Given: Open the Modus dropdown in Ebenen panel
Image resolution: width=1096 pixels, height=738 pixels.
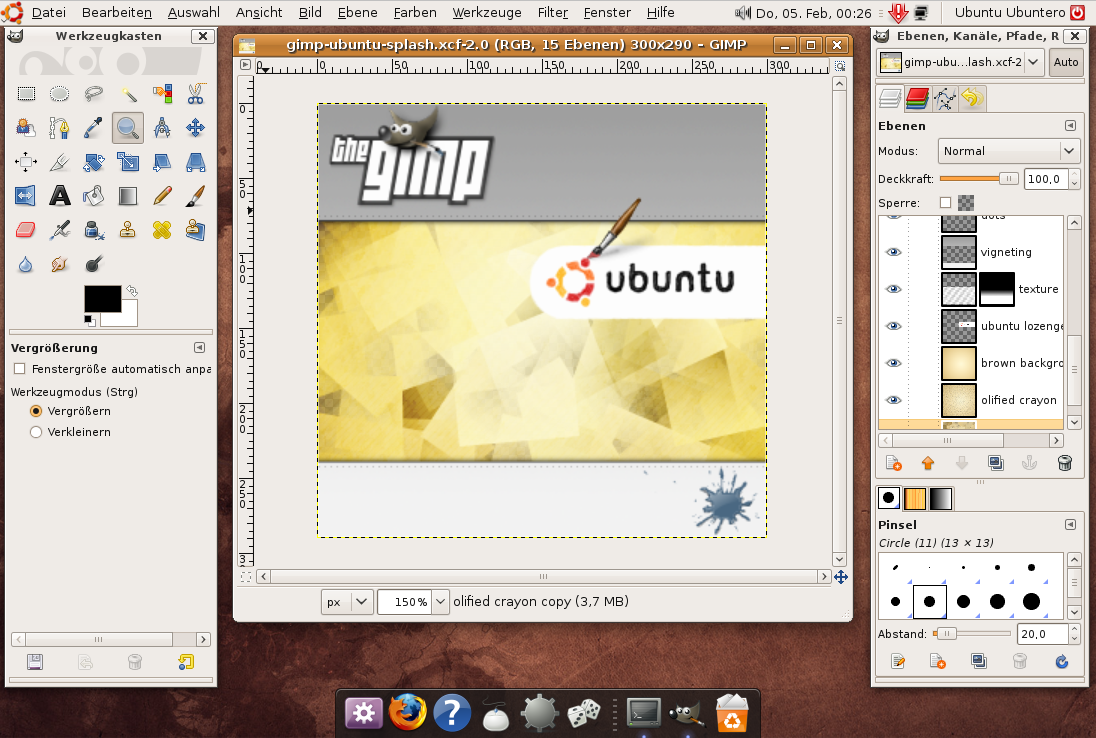Looking at the screenshot, I should (x=1008, y=151).
